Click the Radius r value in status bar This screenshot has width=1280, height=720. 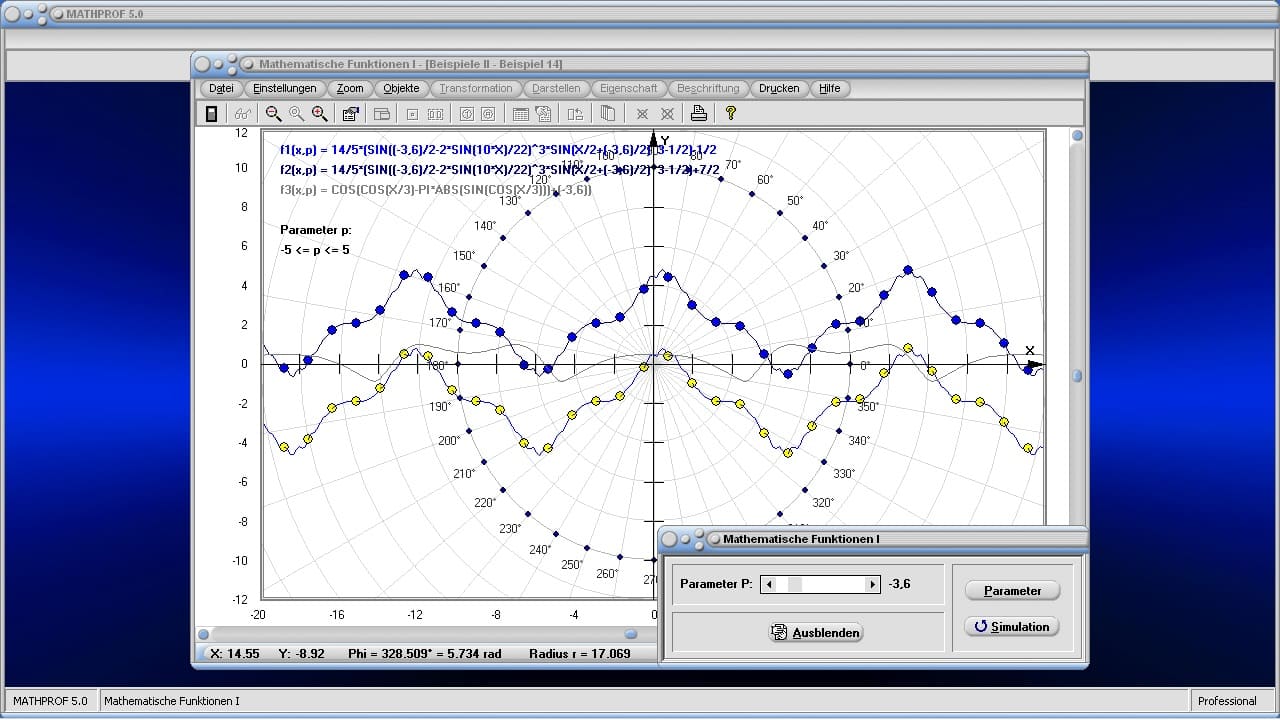tap(580, 654)
